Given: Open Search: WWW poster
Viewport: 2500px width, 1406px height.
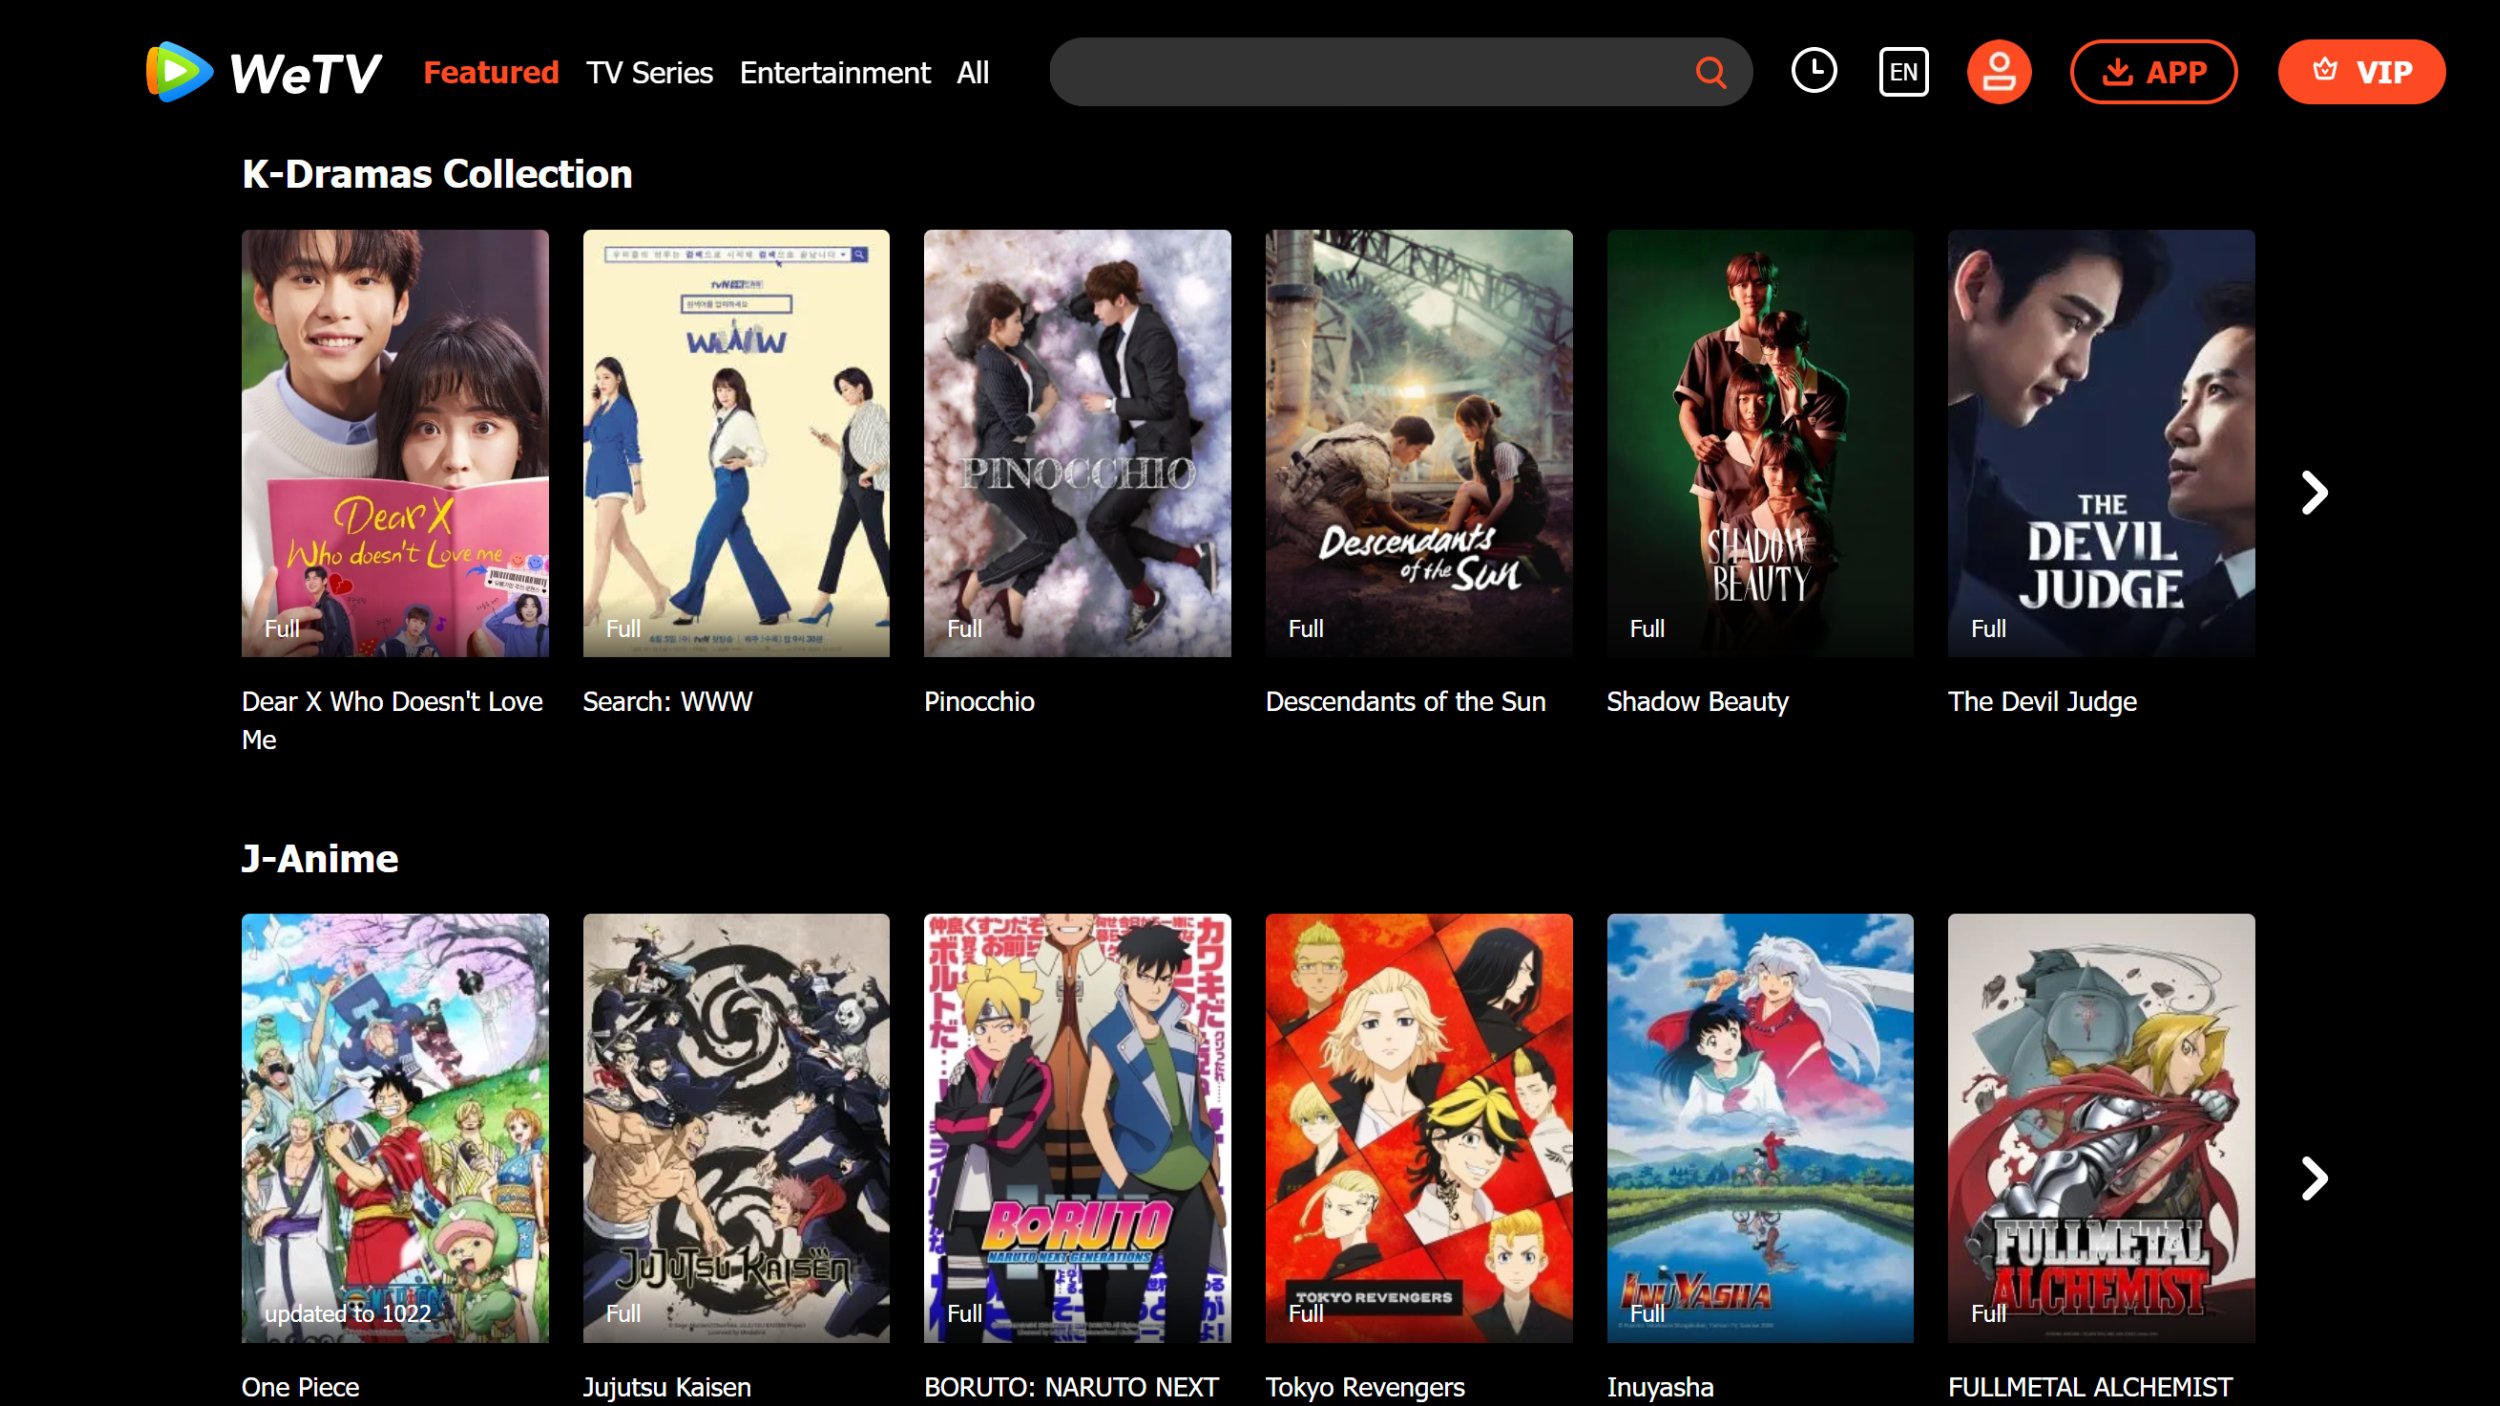Looking at the screenshot, I should 736,443.
